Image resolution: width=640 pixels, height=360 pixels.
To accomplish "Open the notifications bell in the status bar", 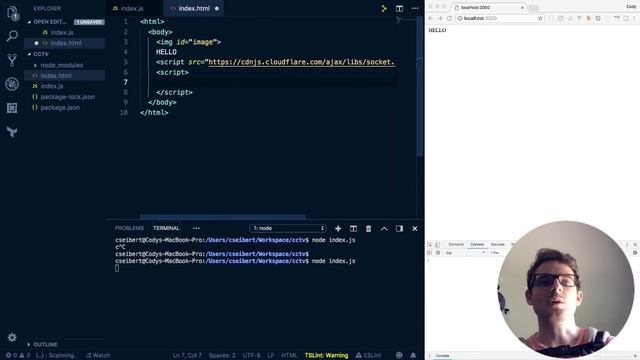I will (413, 355).
